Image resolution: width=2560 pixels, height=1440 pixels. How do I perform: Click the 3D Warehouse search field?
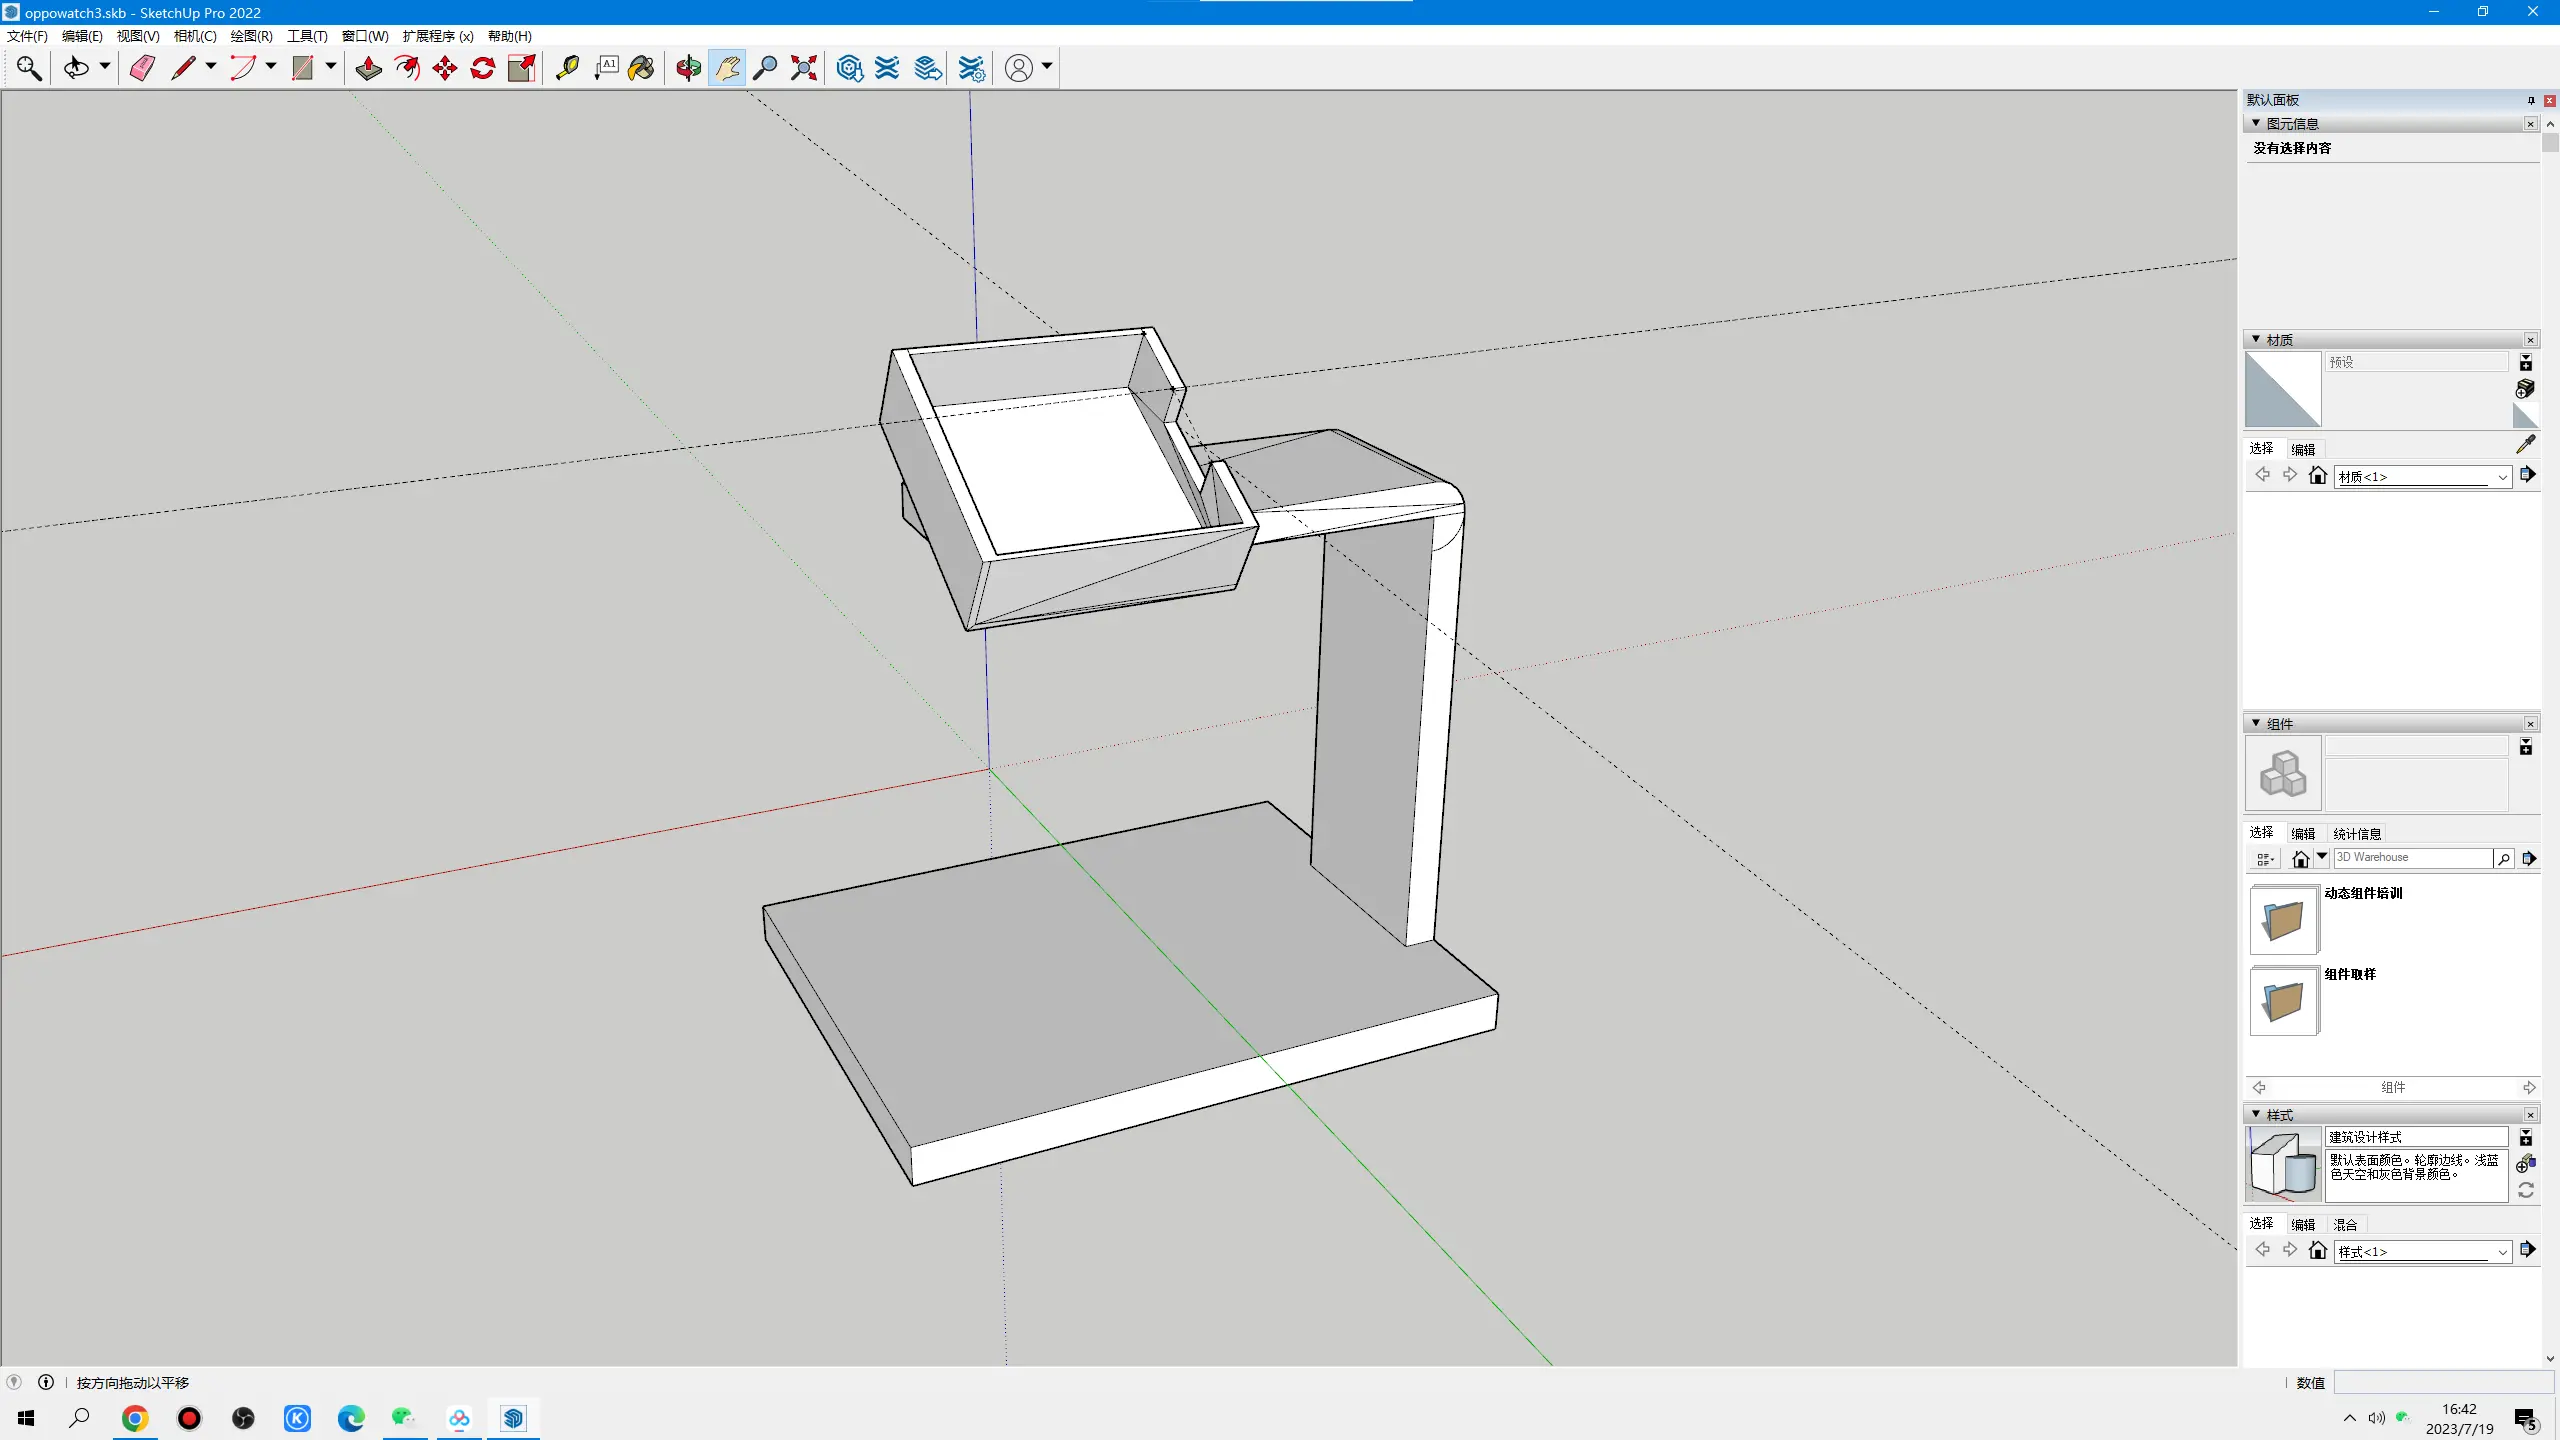pyautogui.click(x=2411, y=858)
